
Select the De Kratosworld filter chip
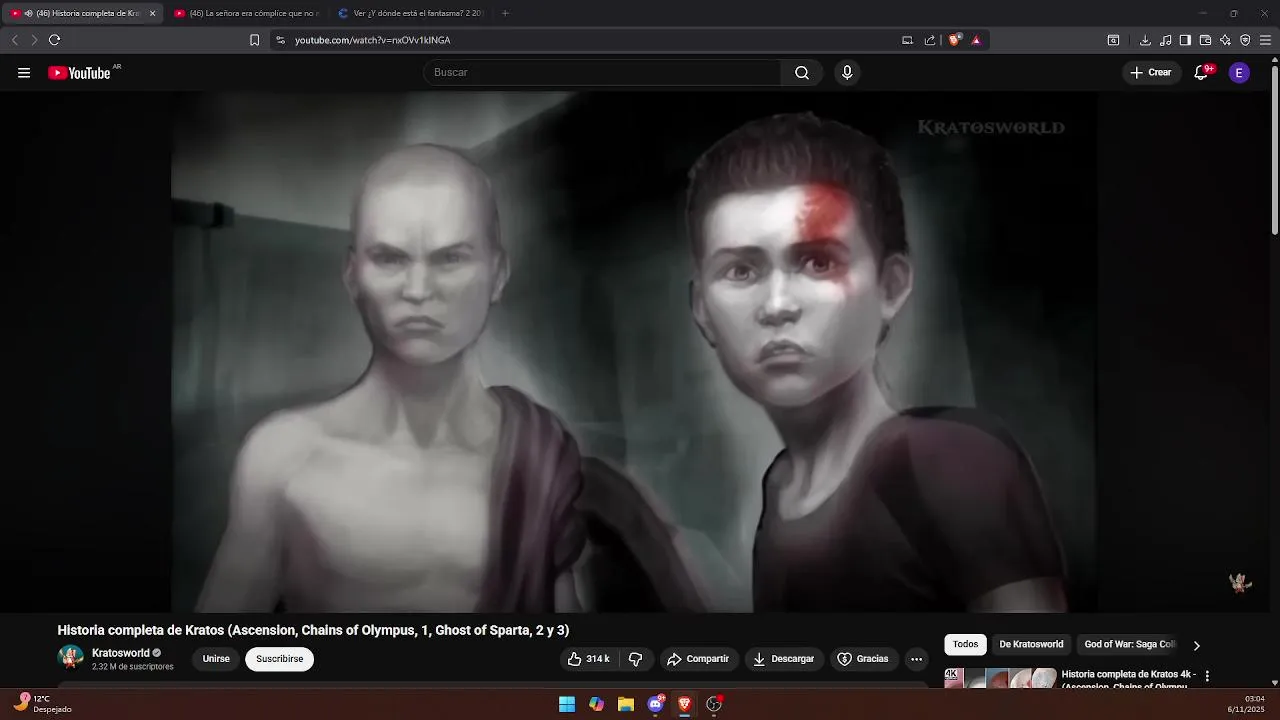click(x=1031, y=645)
